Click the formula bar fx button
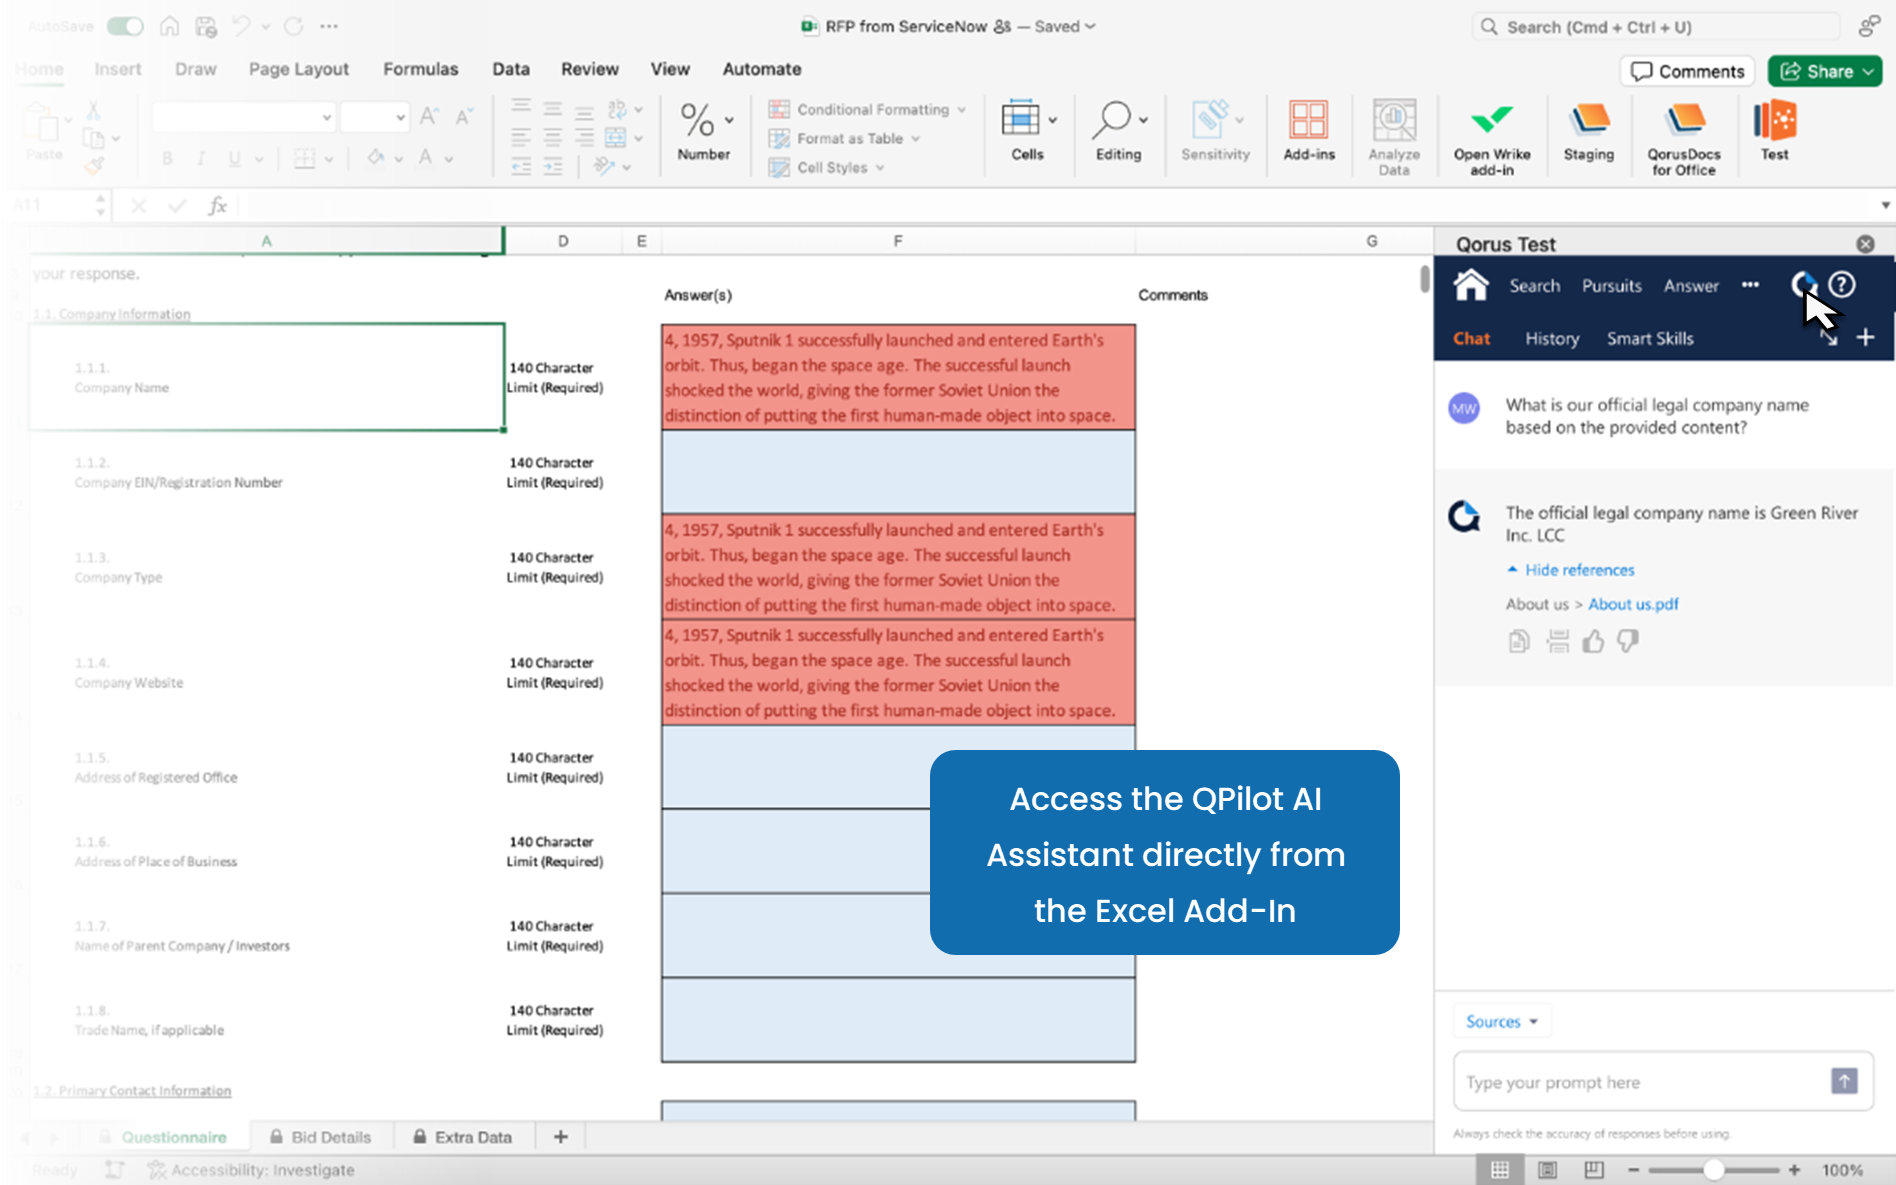This screenshot has width=1896, height=1185. pos(217,206)
